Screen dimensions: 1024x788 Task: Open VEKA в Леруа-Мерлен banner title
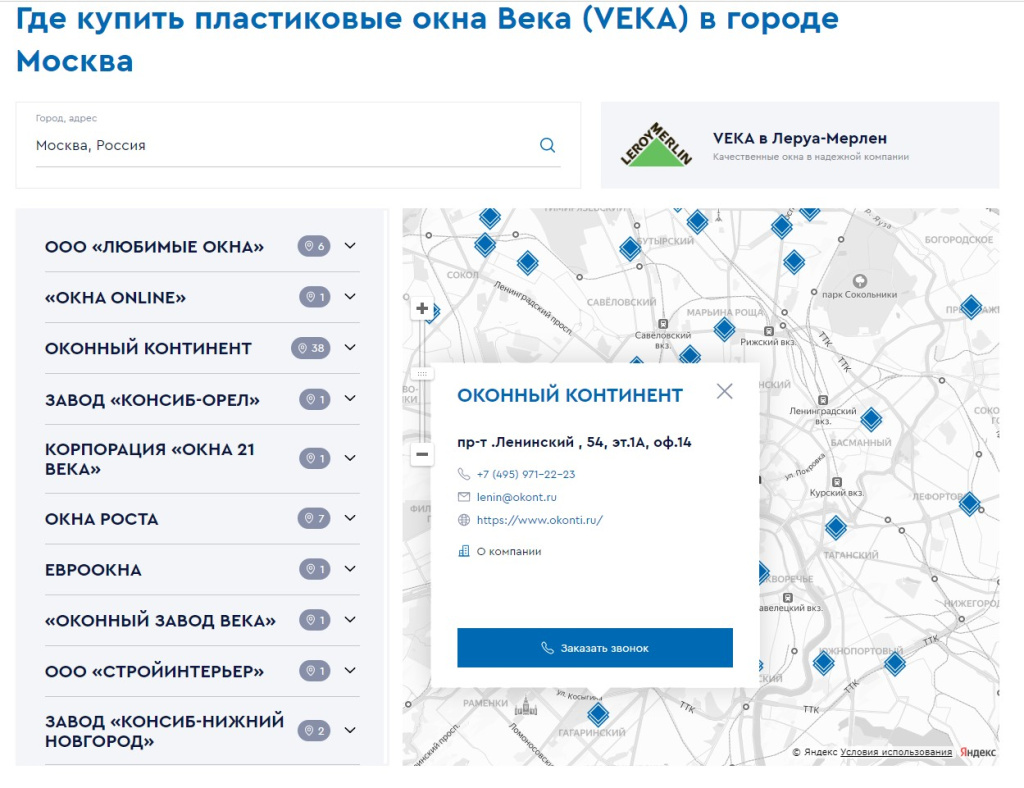coord(799,138)
